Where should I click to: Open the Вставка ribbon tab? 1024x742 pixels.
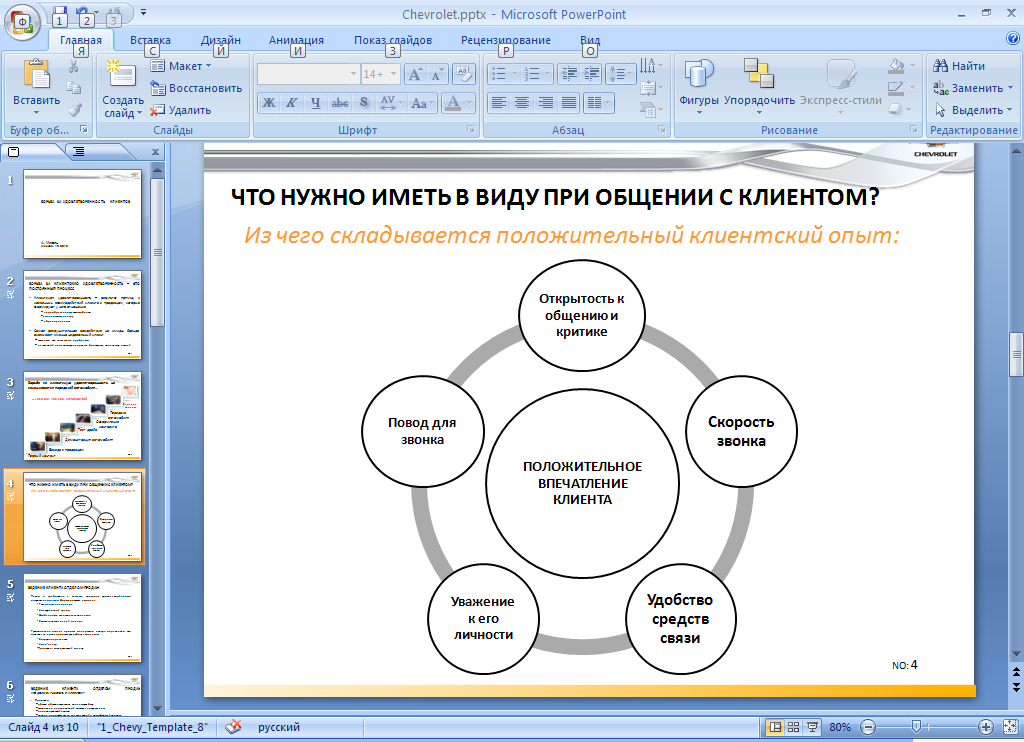(x=150, y=40)
